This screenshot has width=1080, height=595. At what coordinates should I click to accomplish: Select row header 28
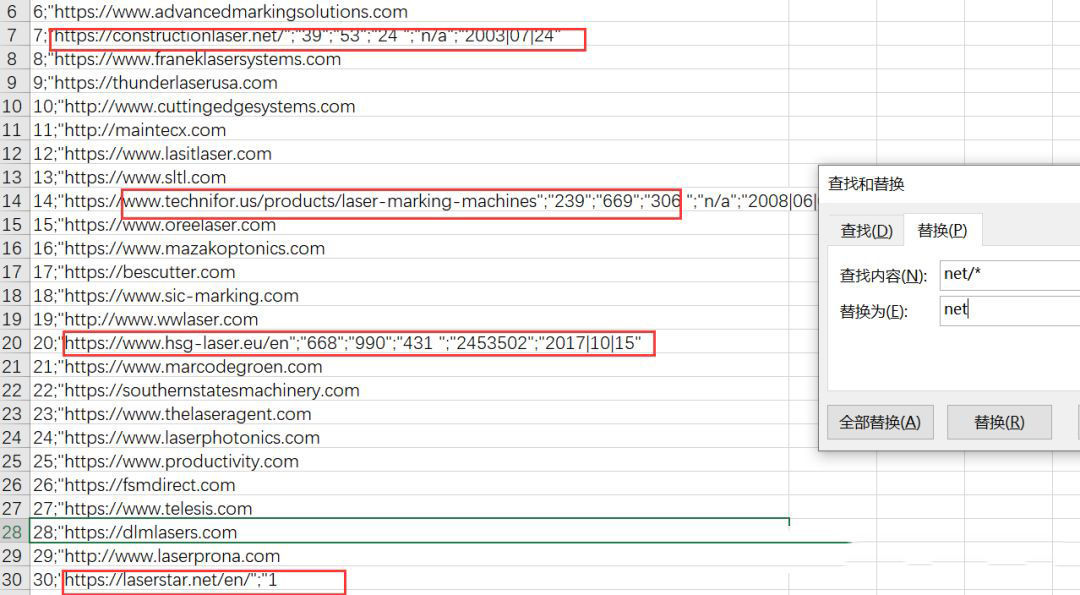(x=12, y=532)
